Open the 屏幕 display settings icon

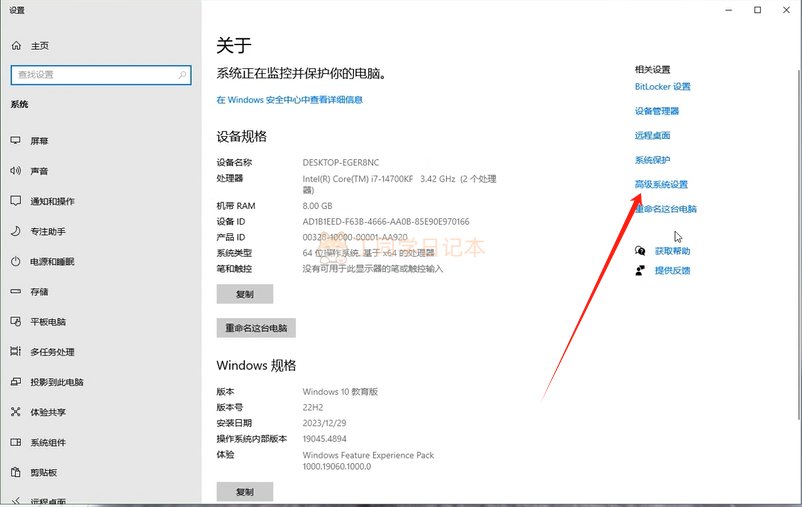[x=16, y=141]
